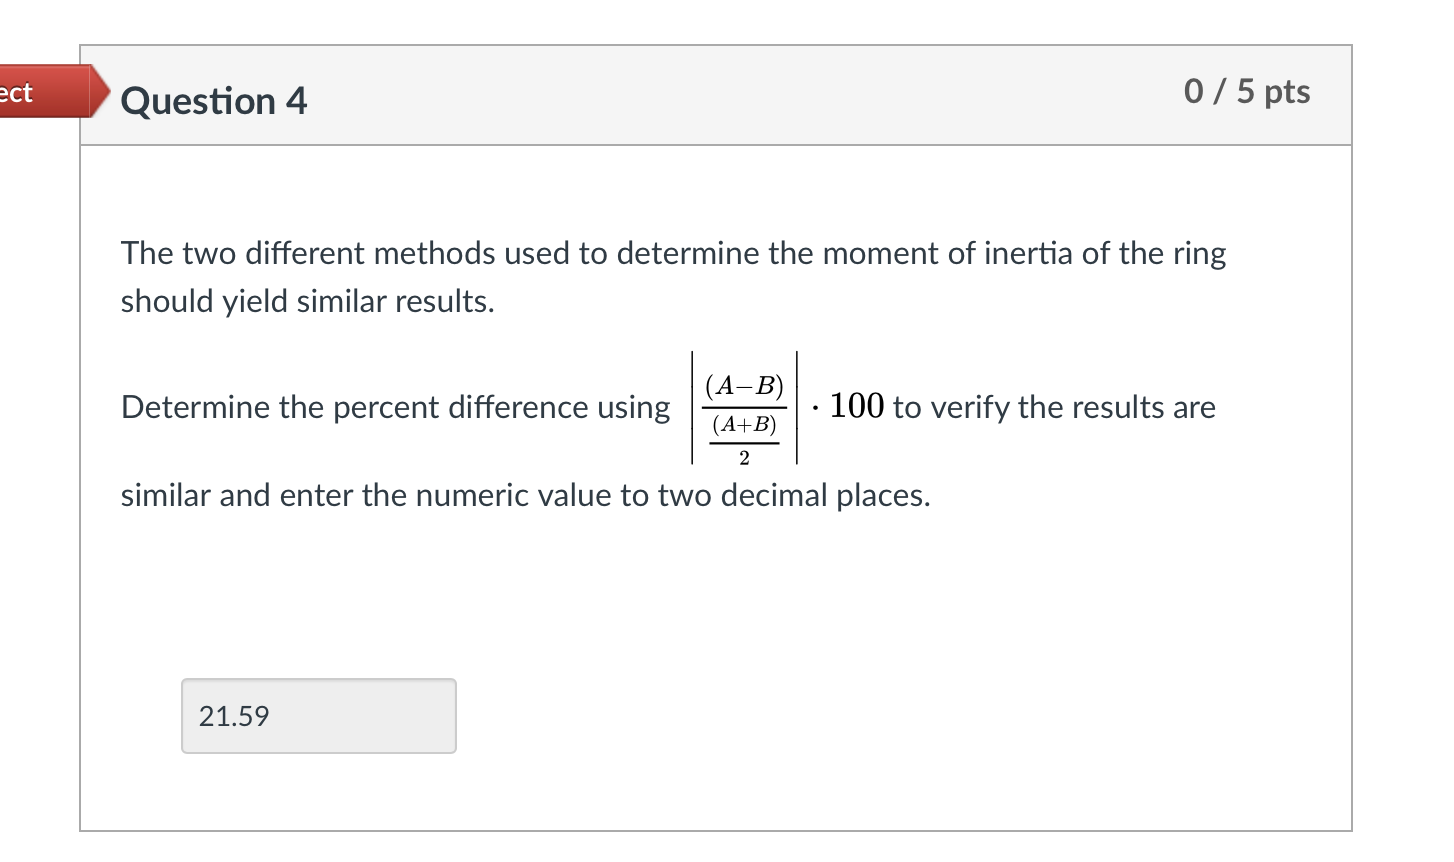Click the 0 / 5 pts score label
1454x862 pixels.
[1246, 92]
